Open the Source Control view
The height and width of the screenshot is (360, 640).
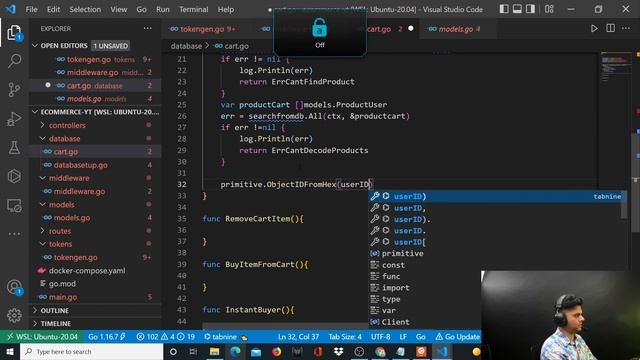point(14,89)
